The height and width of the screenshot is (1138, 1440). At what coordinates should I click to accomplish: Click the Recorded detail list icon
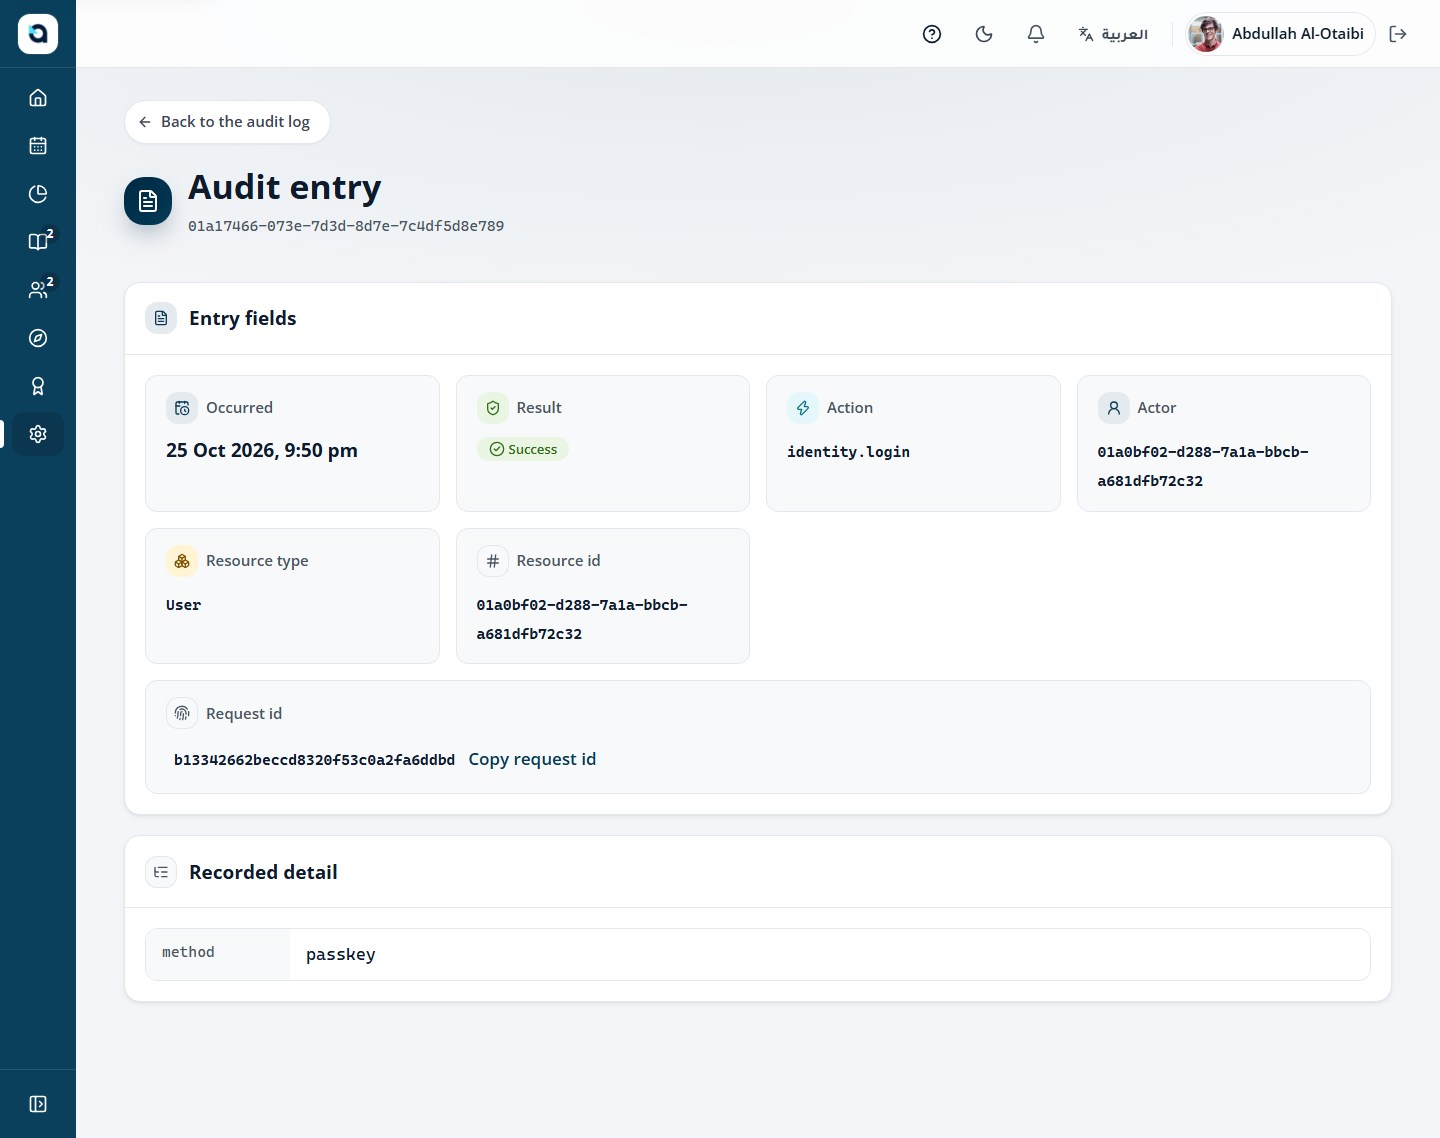coord(161,872)
